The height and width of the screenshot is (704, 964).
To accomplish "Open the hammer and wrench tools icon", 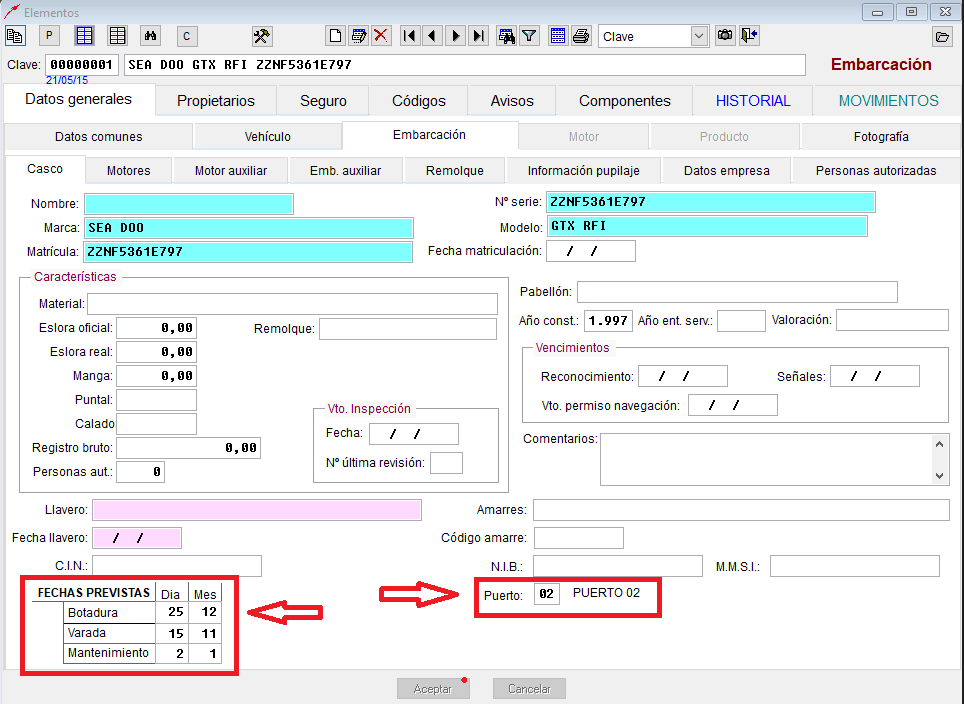I will click(262, 36).
